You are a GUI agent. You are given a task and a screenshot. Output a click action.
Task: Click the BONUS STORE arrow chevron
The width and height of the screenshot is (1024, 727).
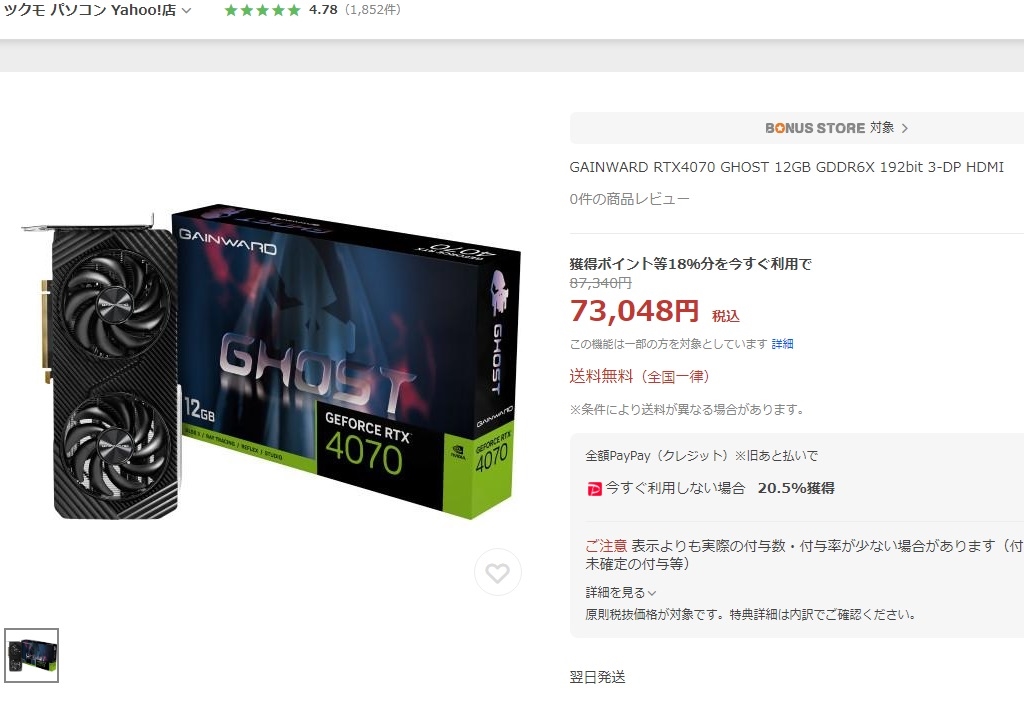pyautogui.click(x=904, y=128)
